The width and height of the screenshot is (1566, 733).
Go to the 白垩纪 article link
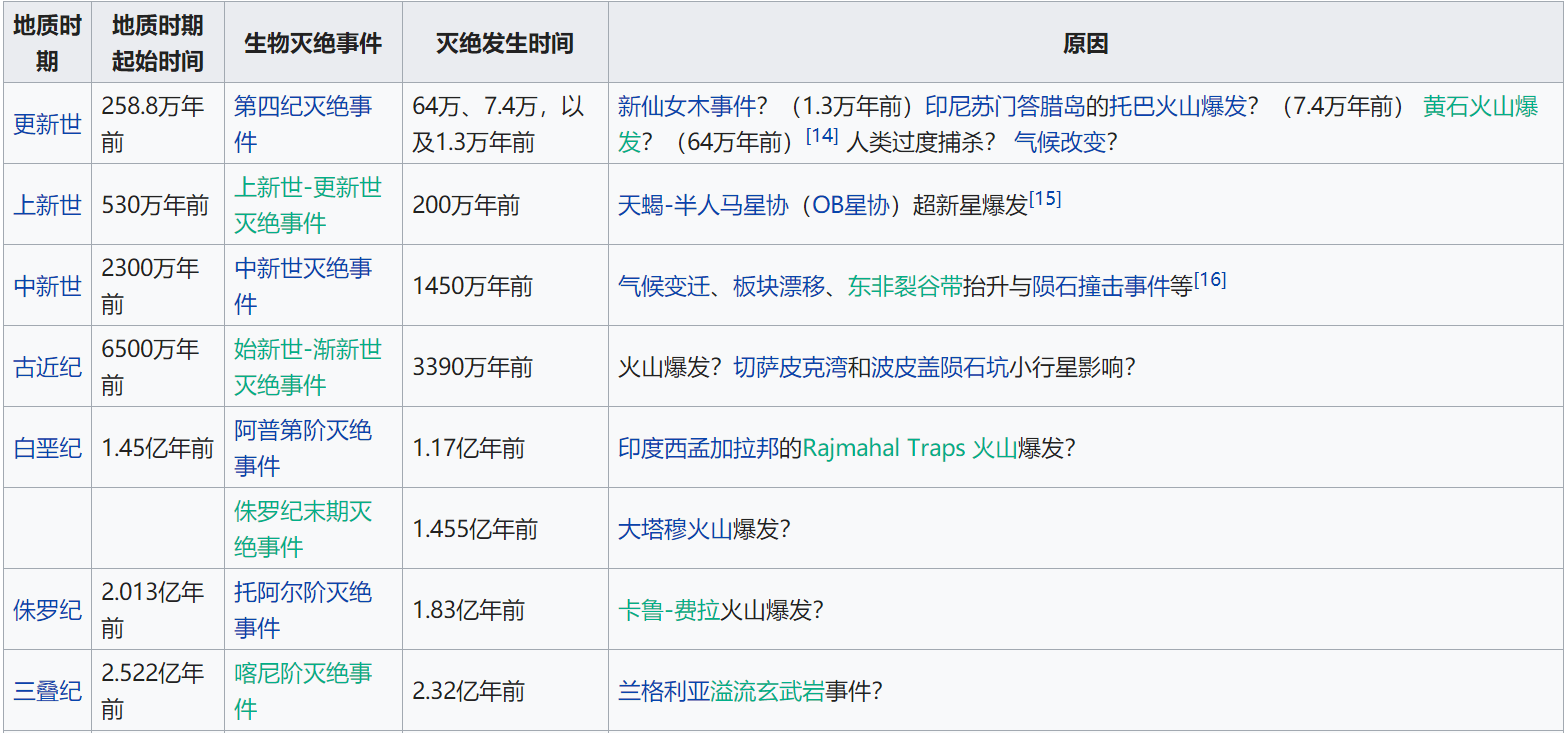pos(47,448)
